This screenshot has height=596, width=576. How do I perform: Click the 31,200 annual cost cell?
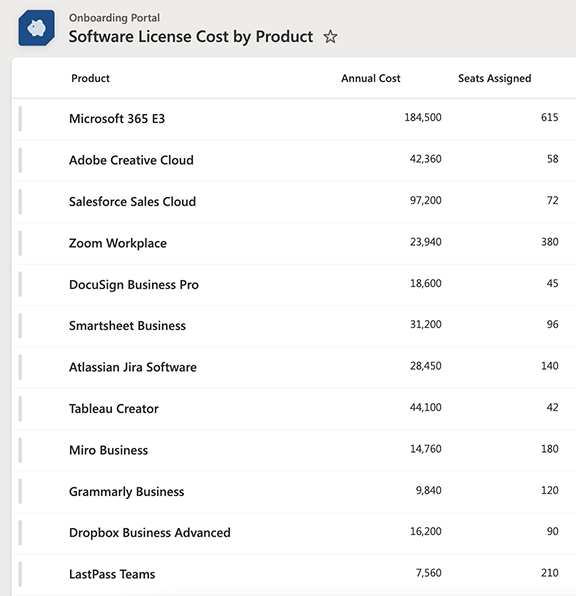(x=425, y=324)
